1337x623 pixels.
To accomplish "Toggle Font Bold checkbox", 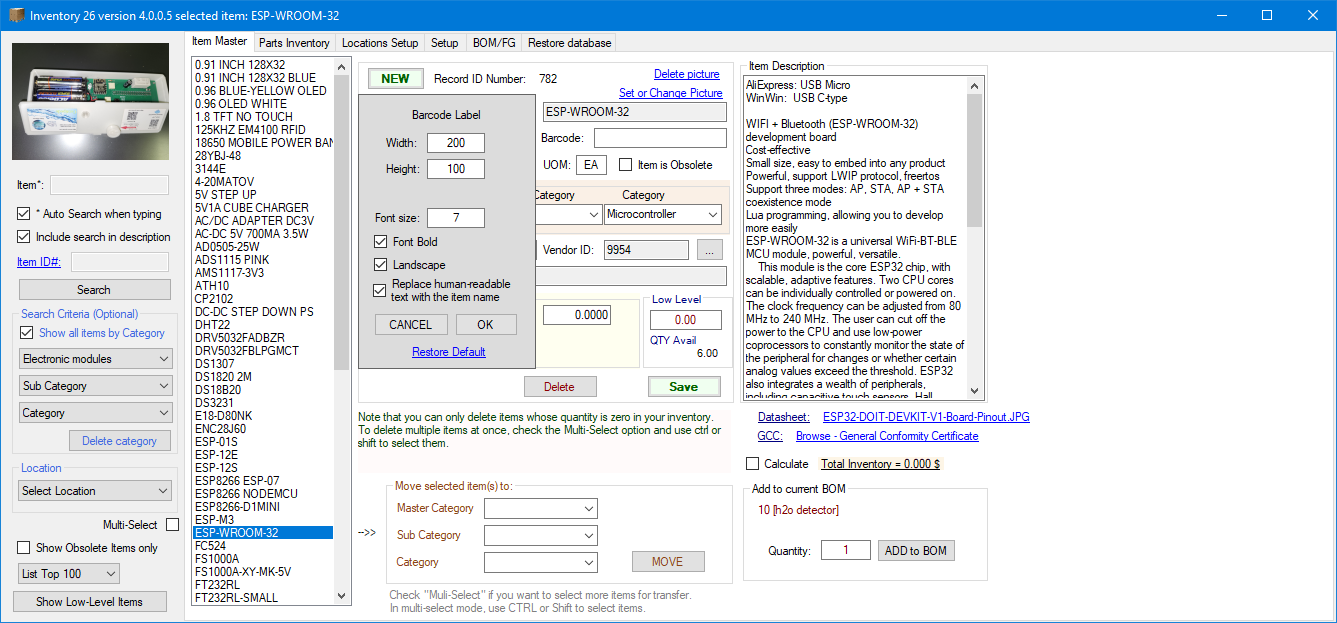I will click(x=380, y=242).
